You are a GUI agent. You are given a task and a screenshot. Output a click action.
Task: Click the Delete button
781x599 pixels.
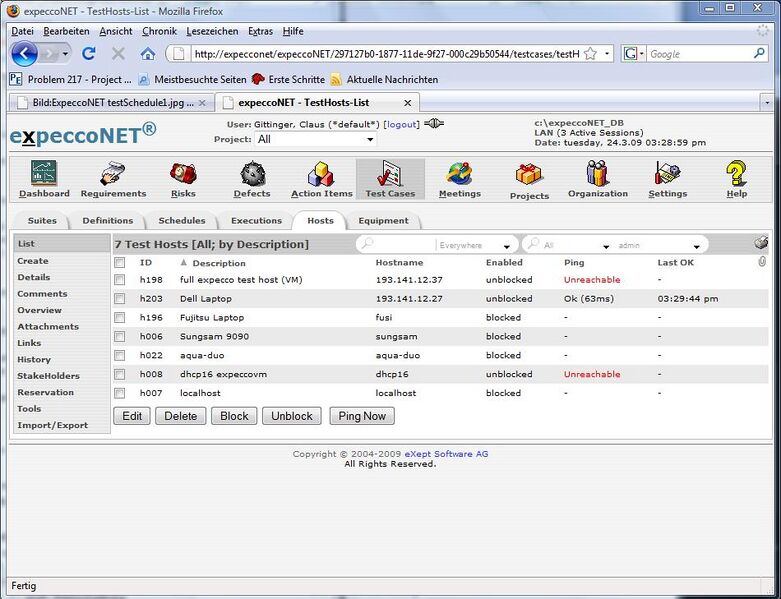(x=181, y=416)
